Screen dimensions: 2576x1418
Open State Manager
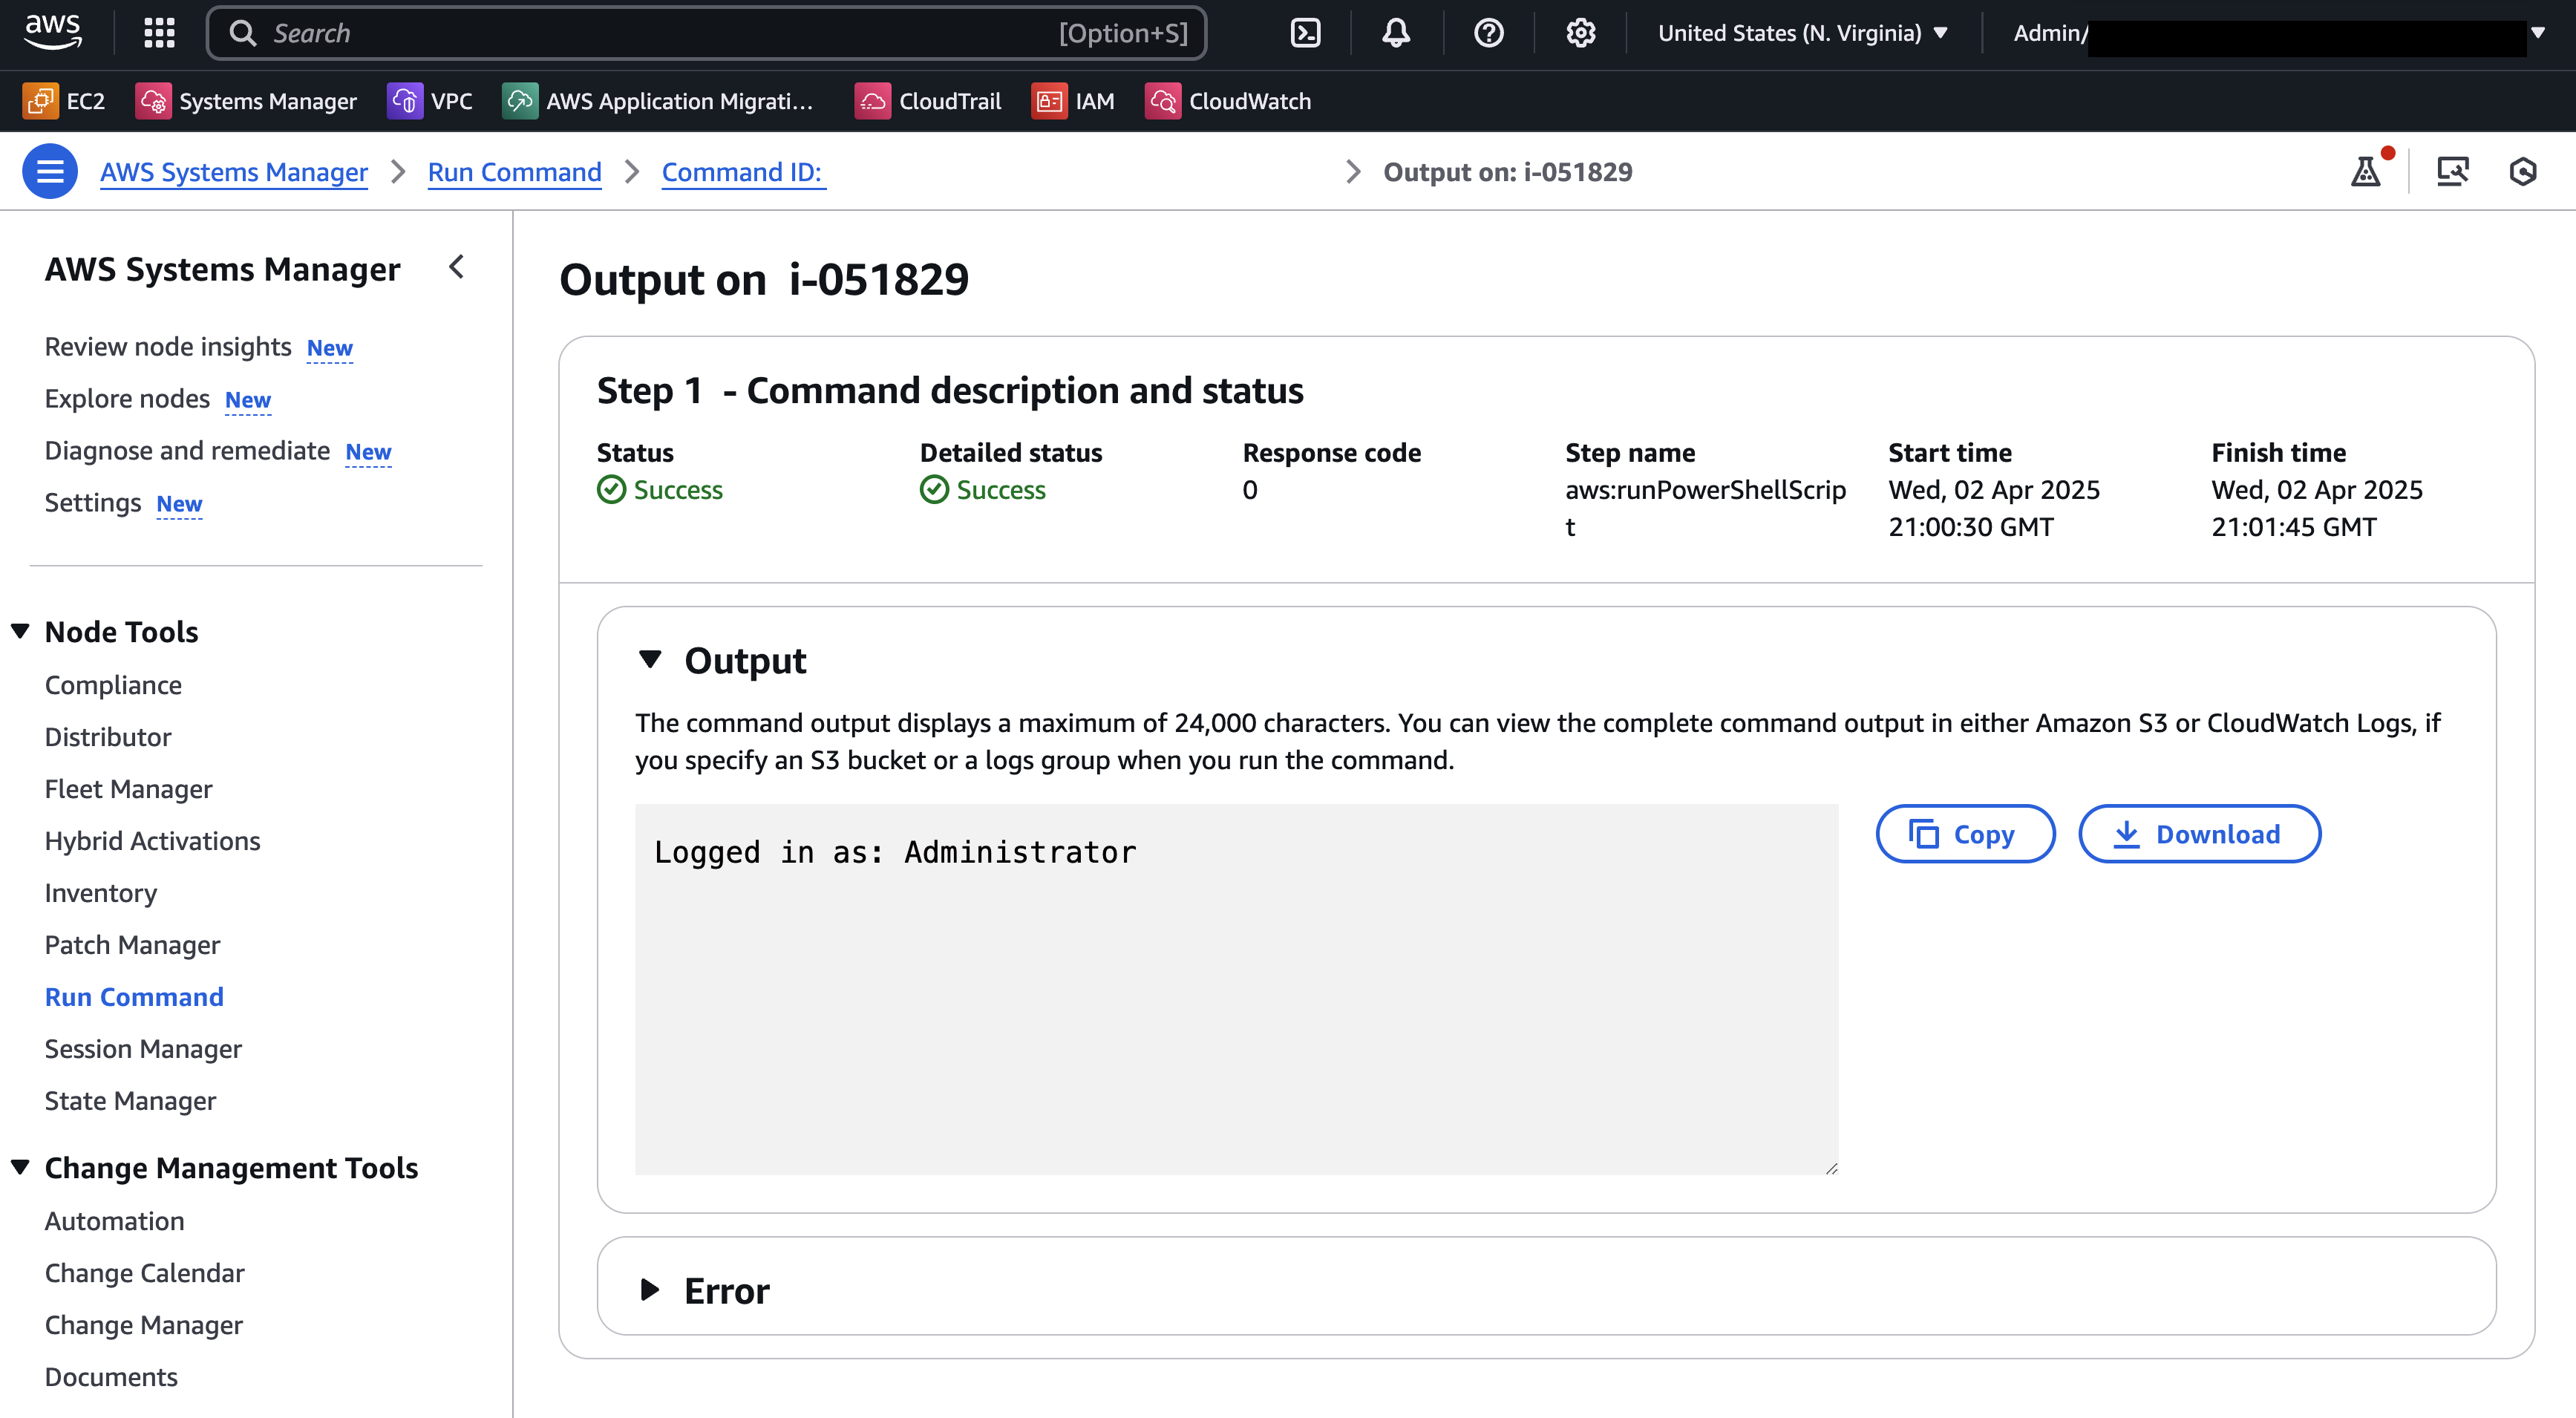coord(130,1101)
